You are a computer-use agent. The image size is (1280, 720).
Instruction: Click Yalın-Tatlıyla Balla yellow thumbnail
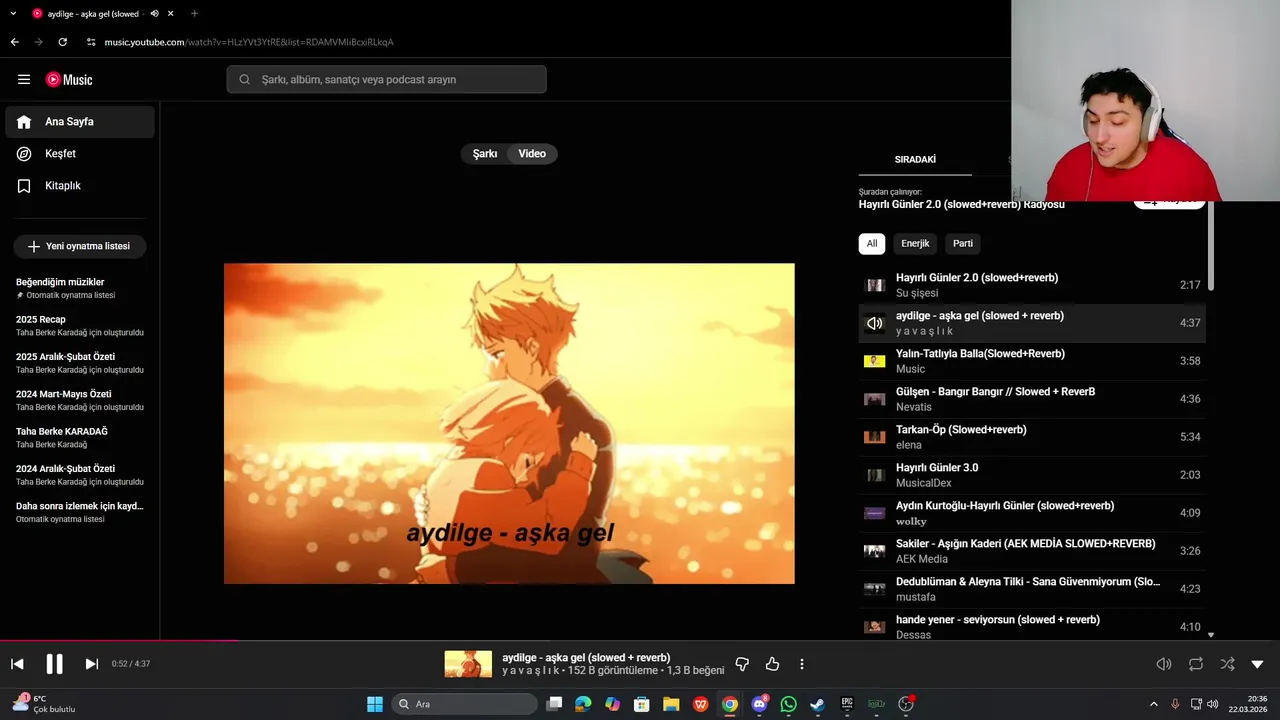coord(875,361)
